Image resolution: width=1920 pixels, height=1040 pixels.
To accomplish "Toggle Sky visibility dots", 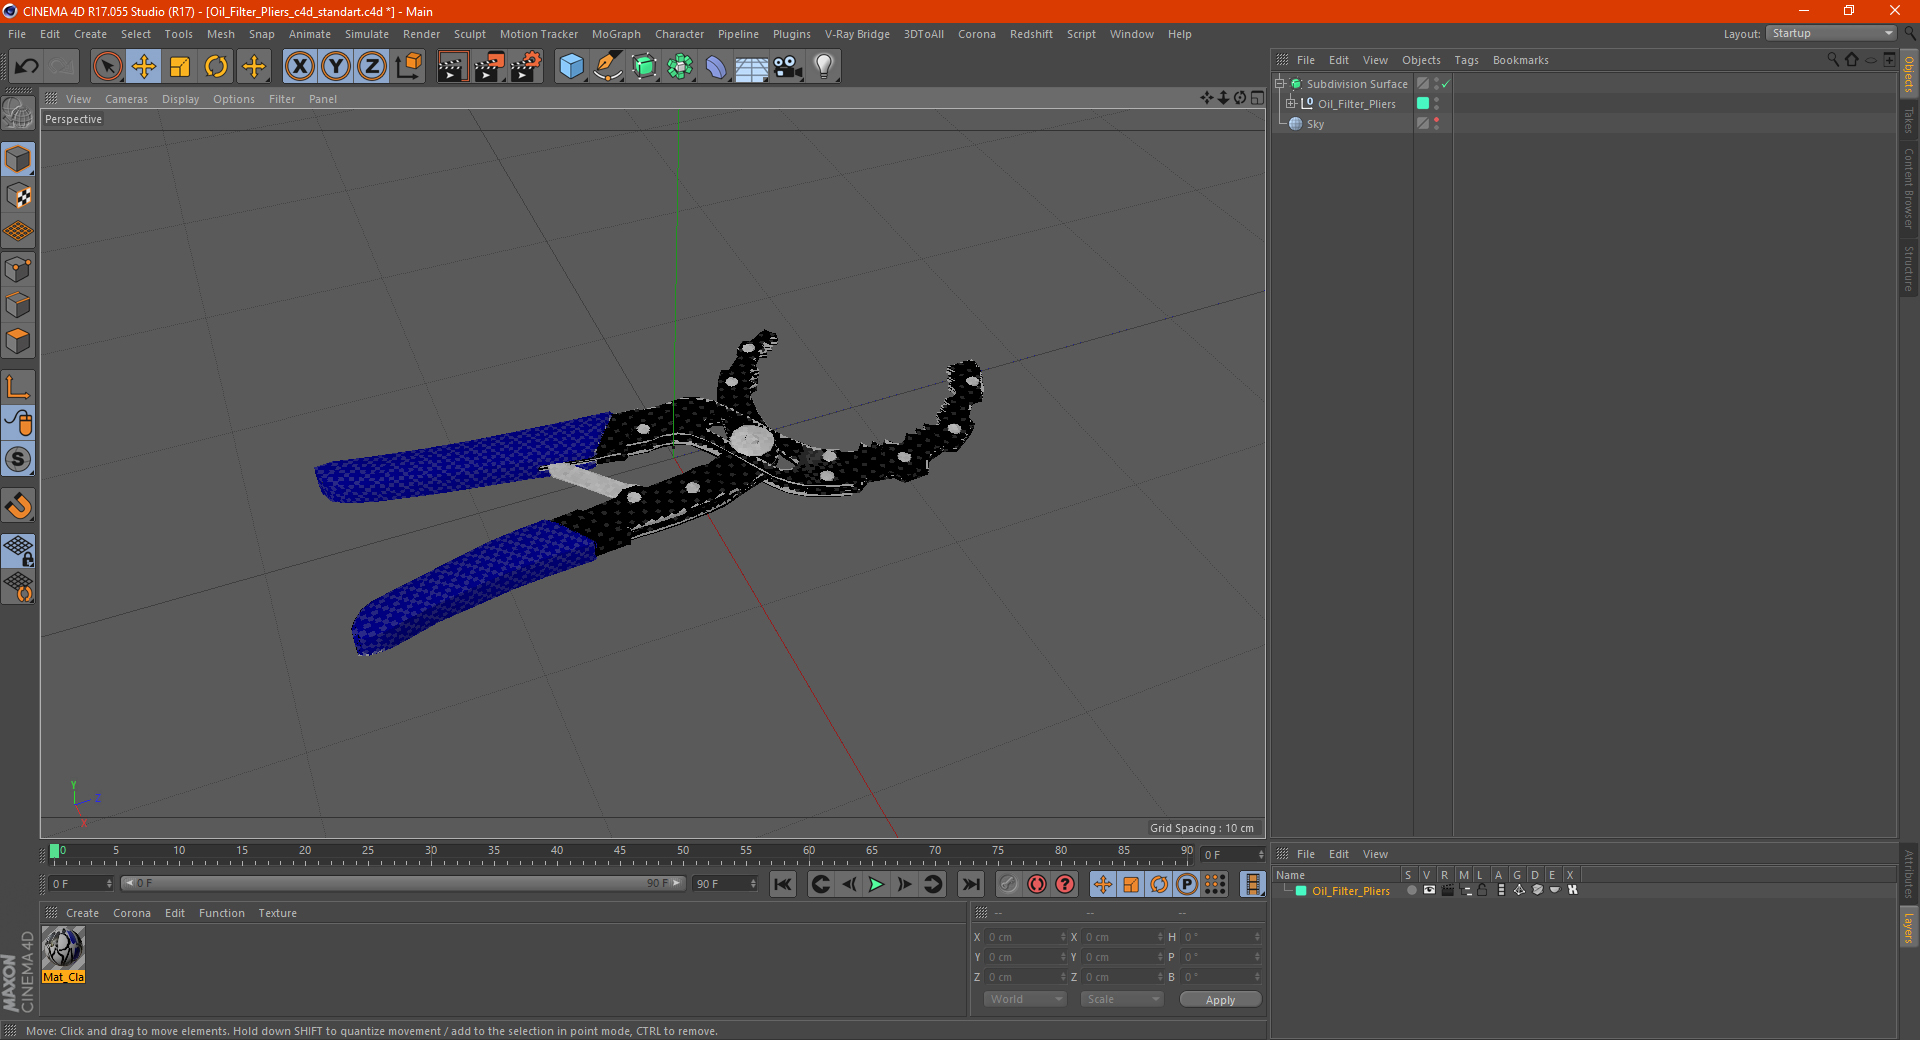I will pos(1437,123).
